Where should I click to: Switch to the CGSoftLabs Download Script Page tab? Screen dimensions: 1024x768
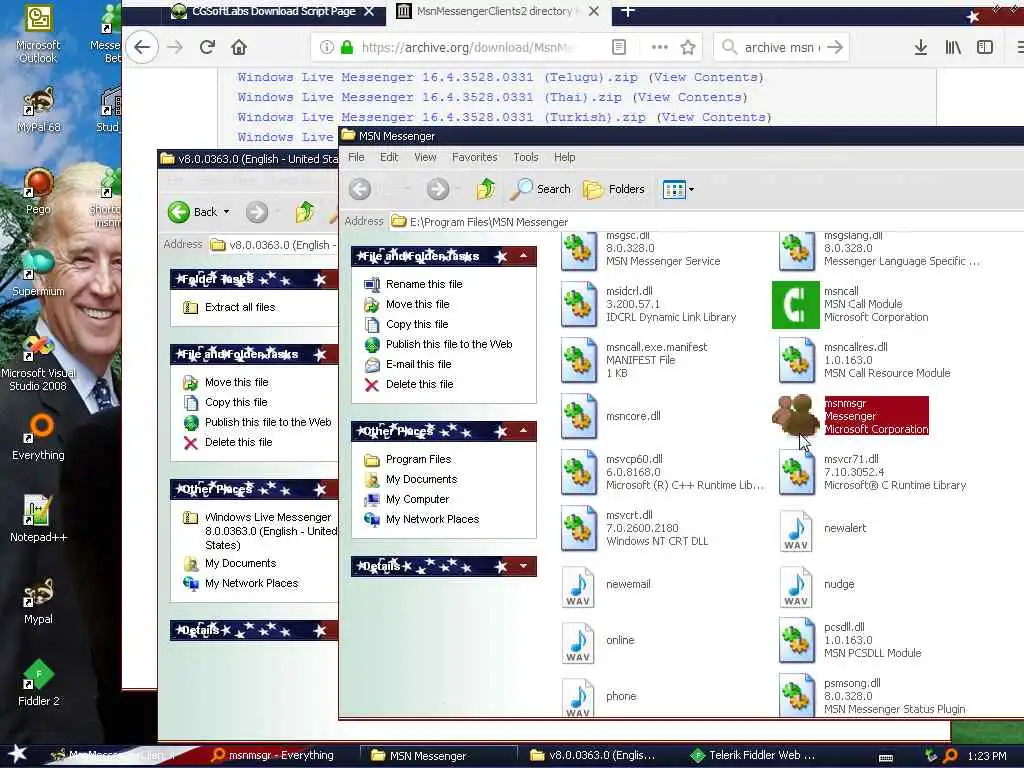pos(272,12)
